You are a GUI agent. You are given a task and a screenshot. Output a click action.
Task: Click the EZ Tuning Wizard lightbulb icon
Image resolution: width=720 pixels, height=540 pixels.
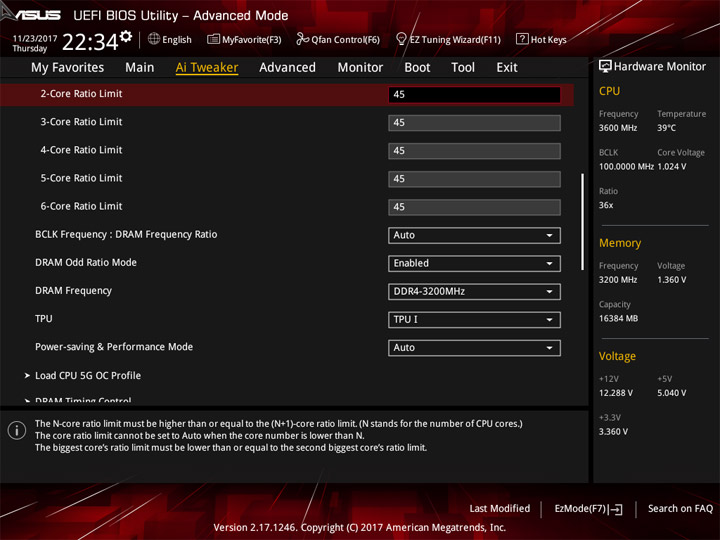401,39
